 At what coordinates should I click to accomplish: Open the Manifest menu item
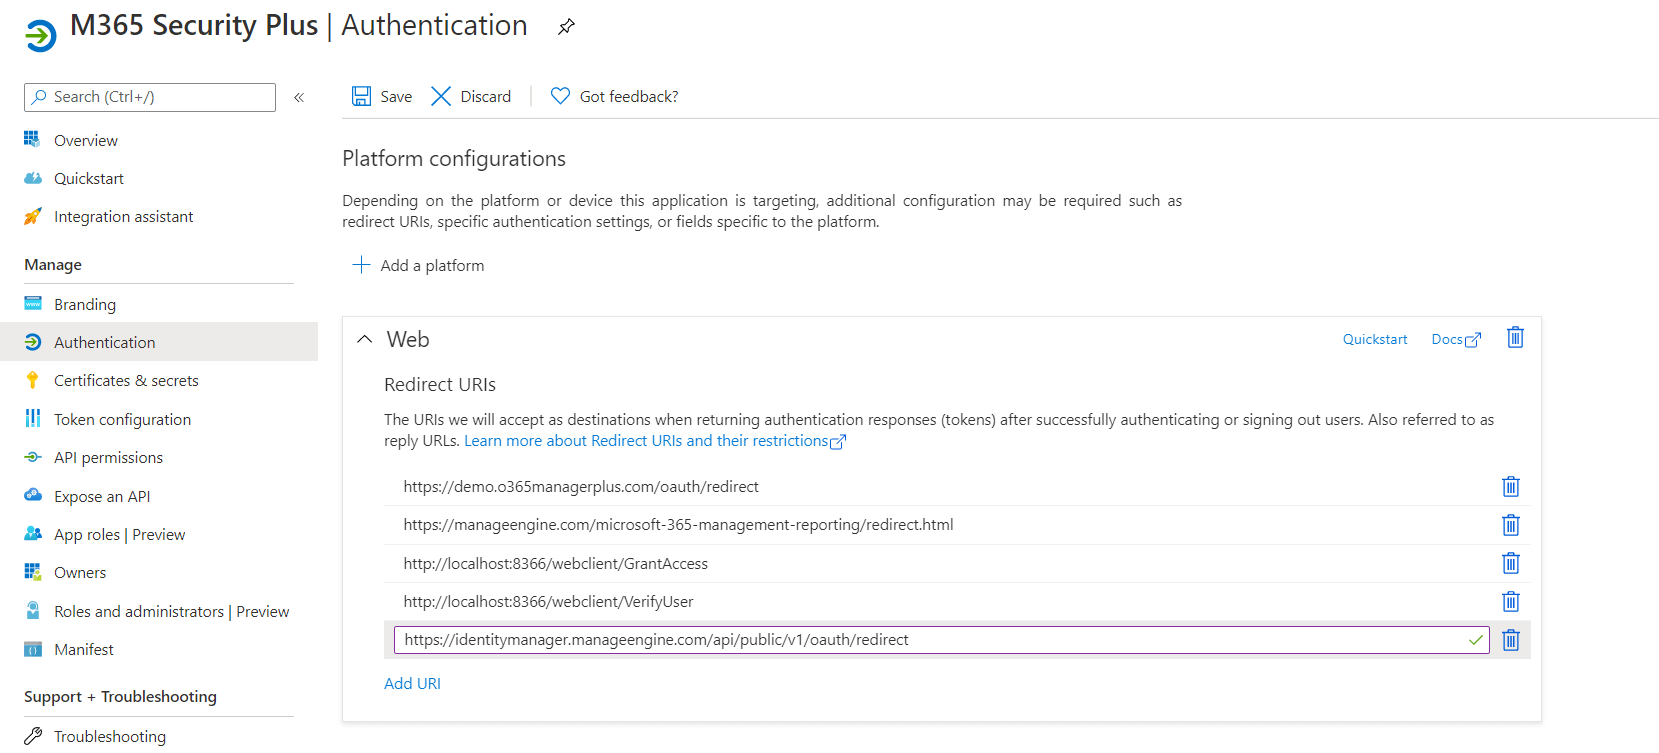click(x=84, y=650)
